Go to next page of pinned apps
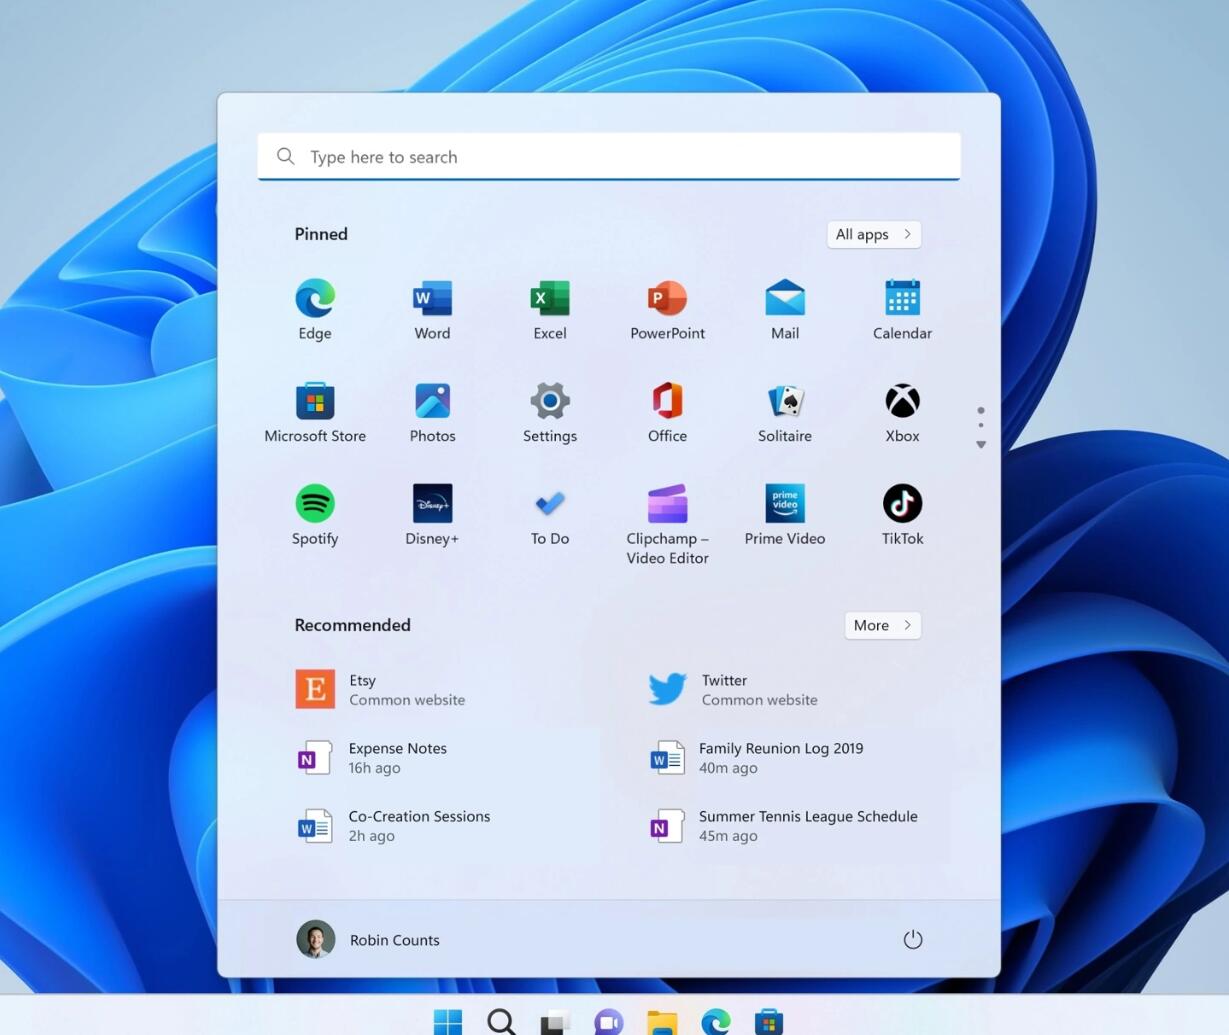This screenshot has width=1229, height=1035. pos(981,445)
